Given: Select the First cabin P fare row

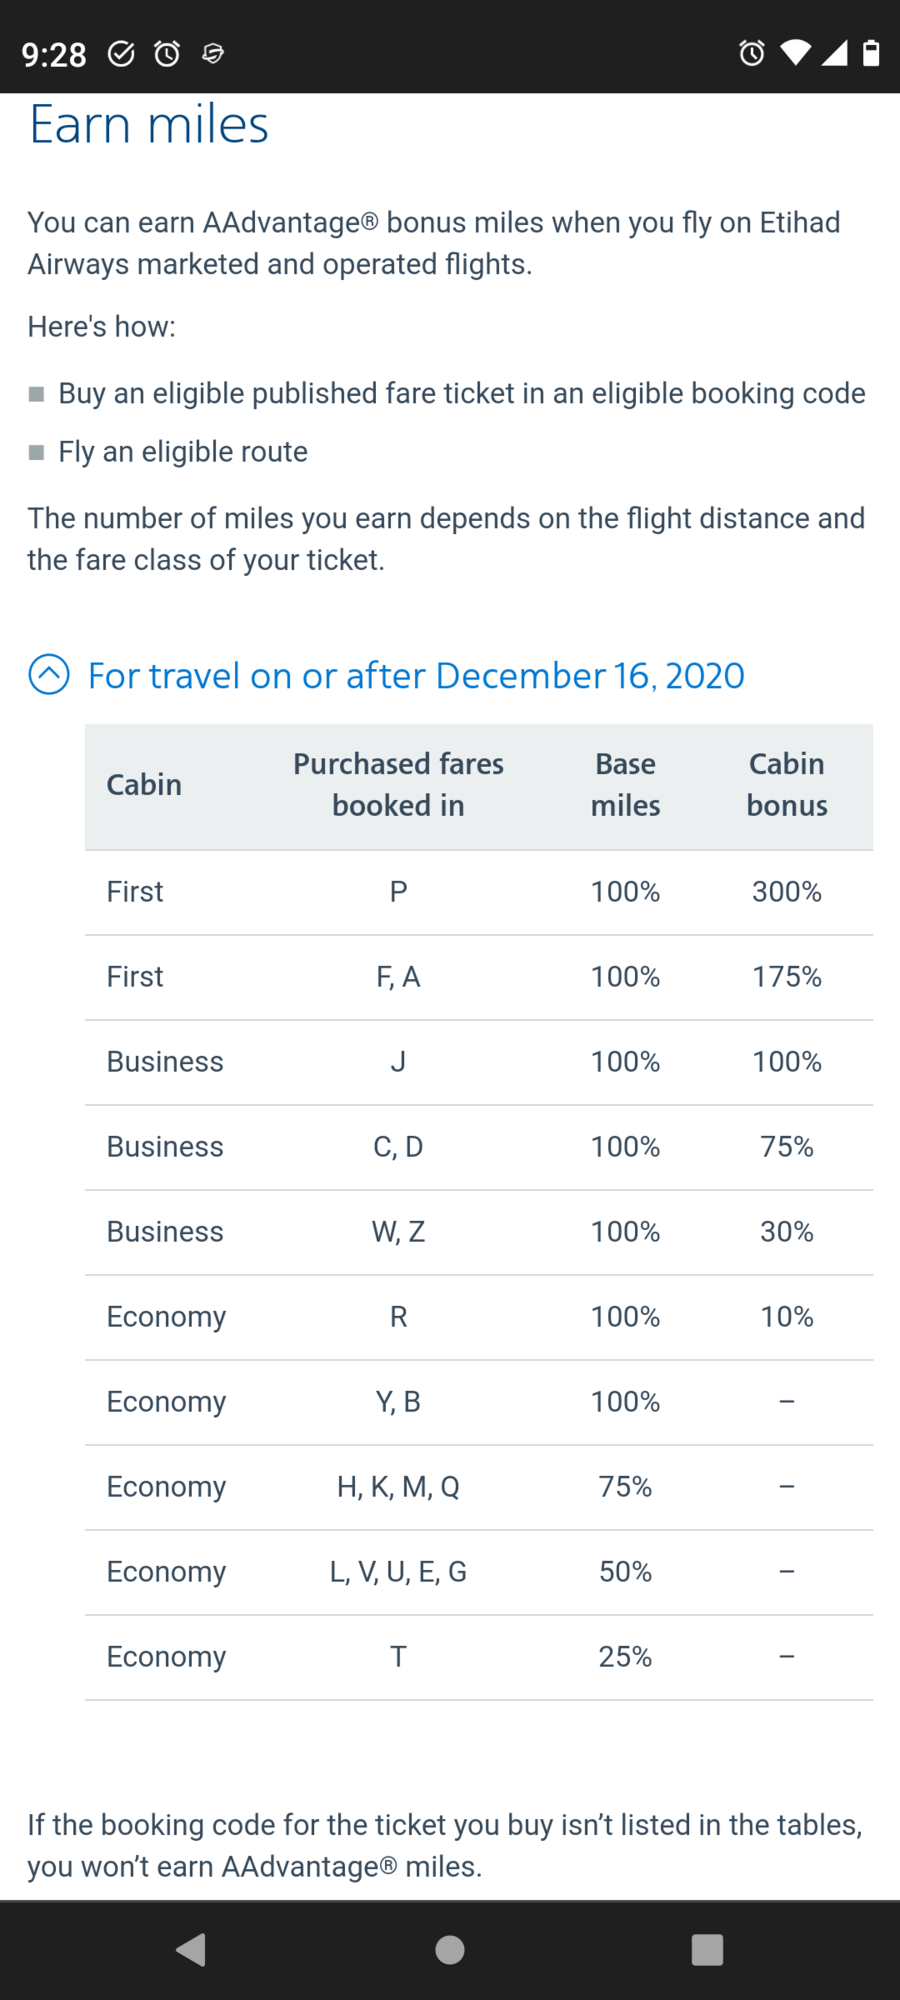Looking at the screenshot, I should [479, 893].
